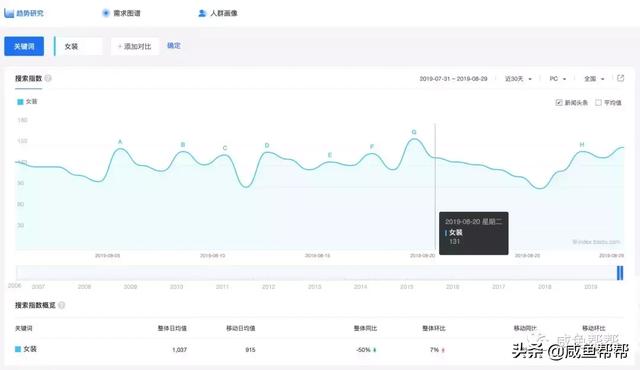Expand the 近30天 period dropdown
The width and height of the screenshot is (640, 370).
tap(518, 79)
